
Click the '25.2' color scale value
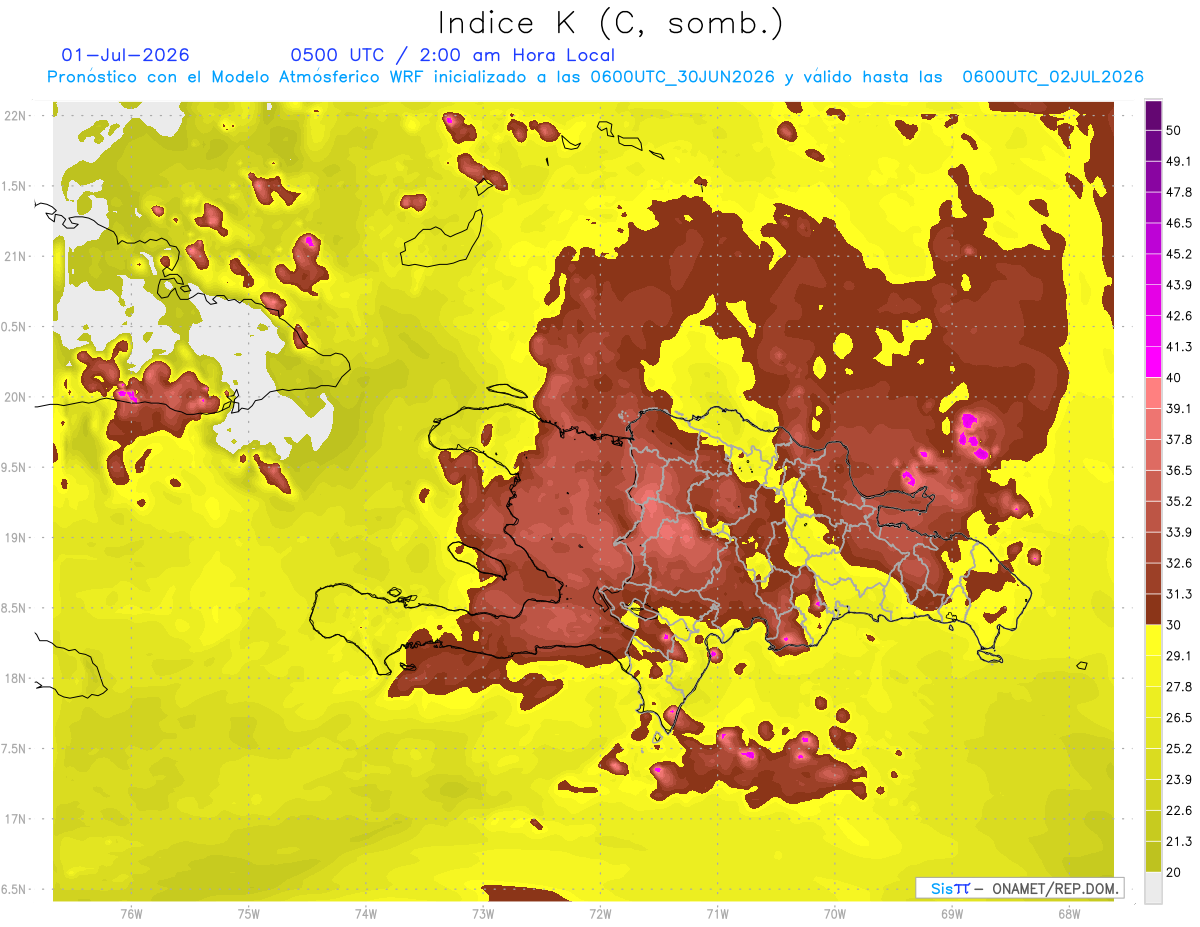click(1179, 748)
